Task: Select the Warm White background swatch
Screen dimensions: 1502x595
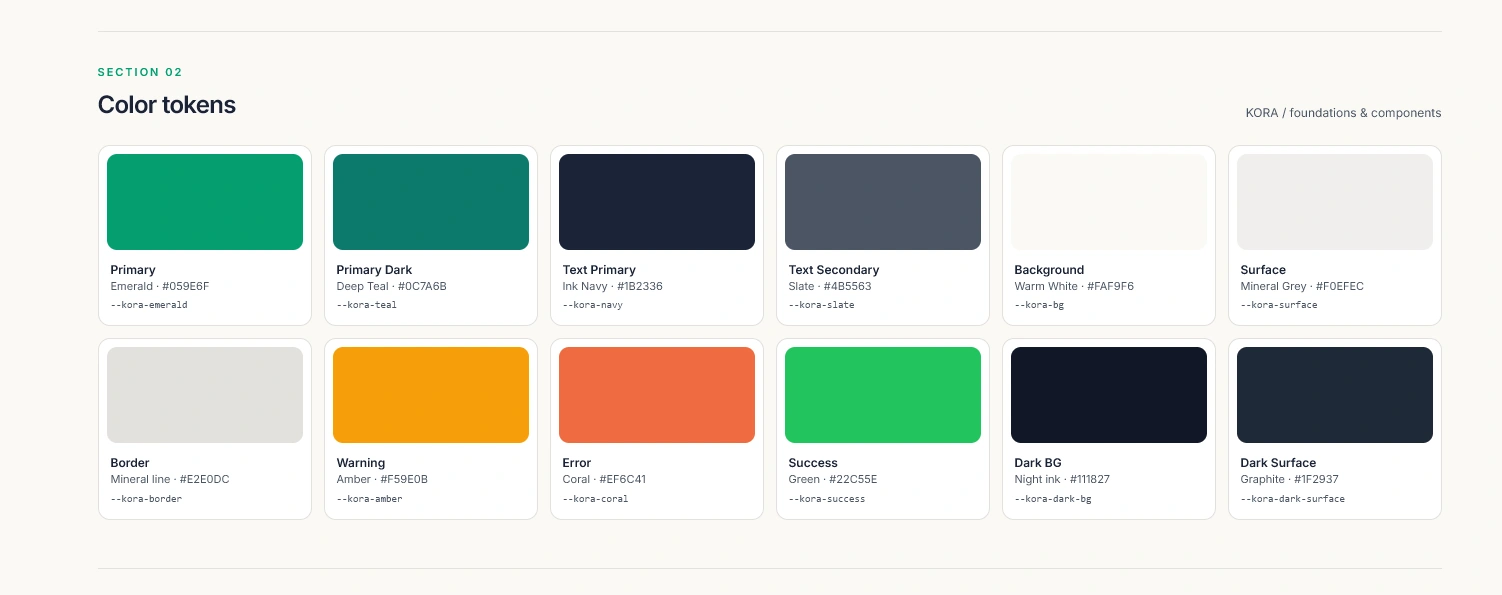Action: pos(1109,202)
